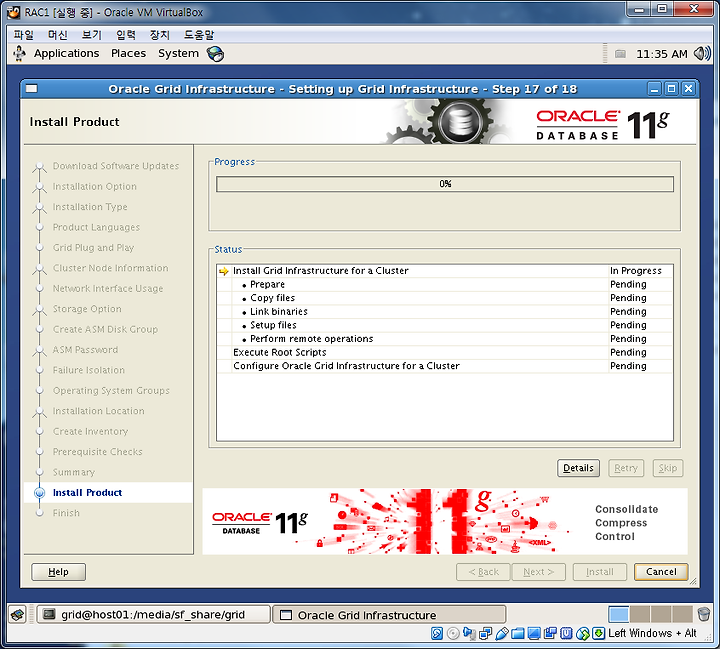Click the Help button
720x649 pixels.
pyautogui.click(x=58, y=572)
